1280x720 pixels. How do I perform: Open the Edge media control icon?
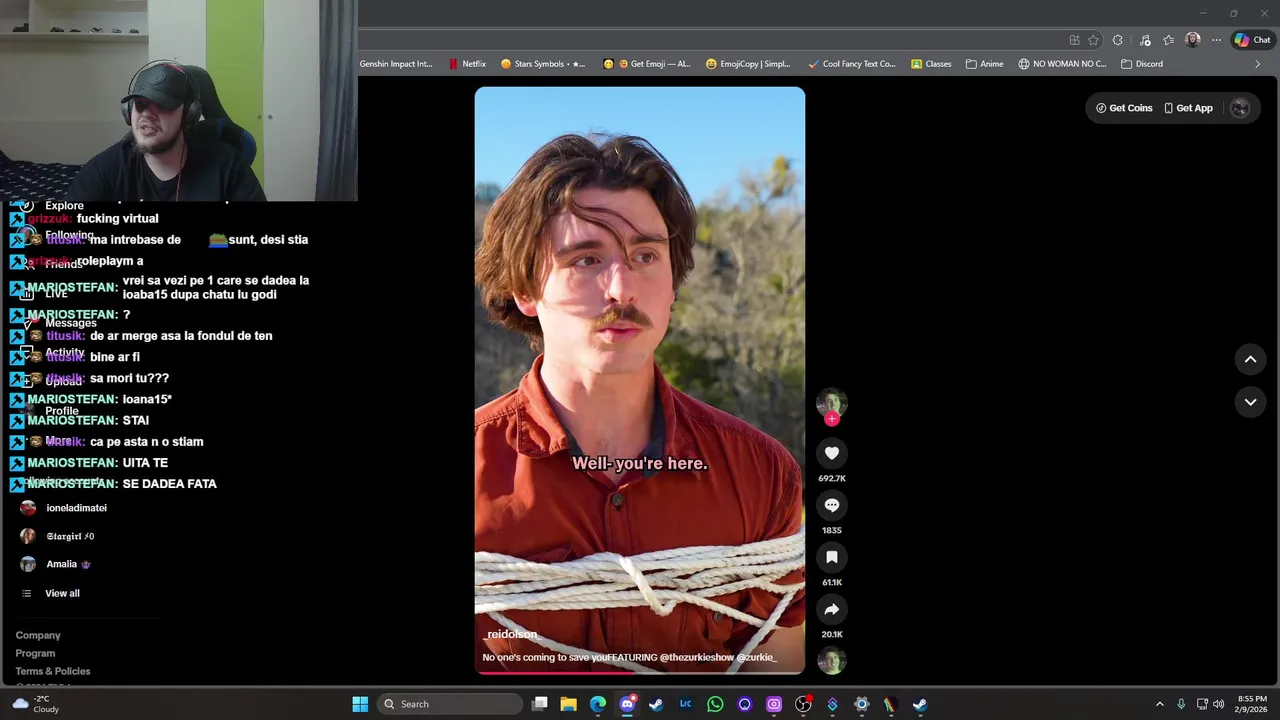(x=1144, y=40)
